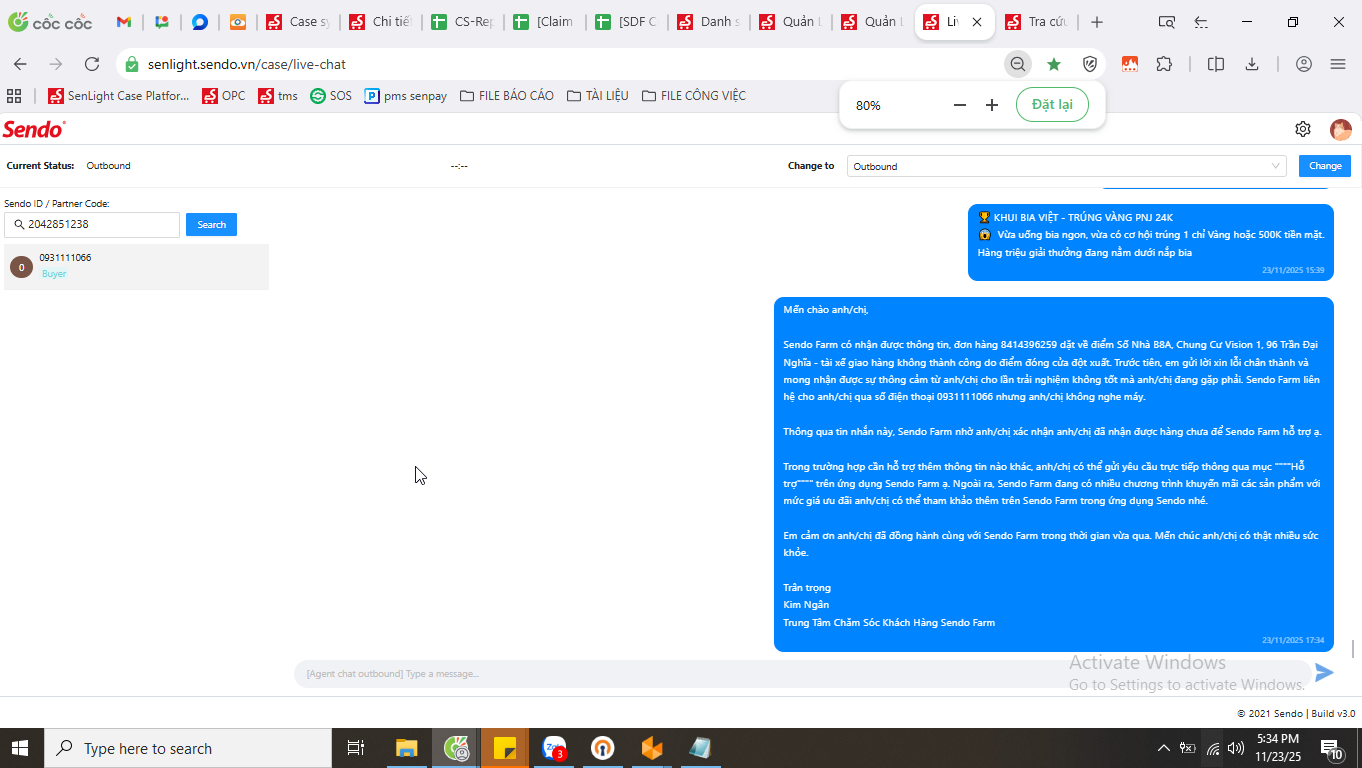Click the address bar URL
Screen dimensions: 1362x768
(247, 64)
